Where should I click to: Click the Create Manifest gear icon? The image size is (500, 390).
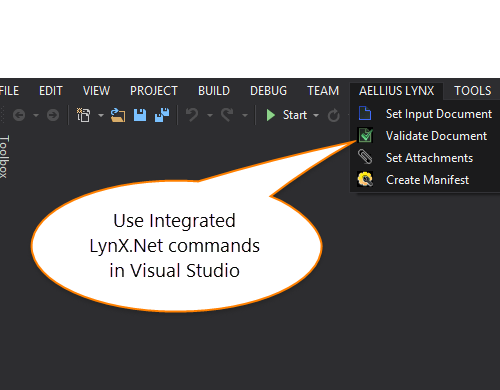[x=365, y=179]
